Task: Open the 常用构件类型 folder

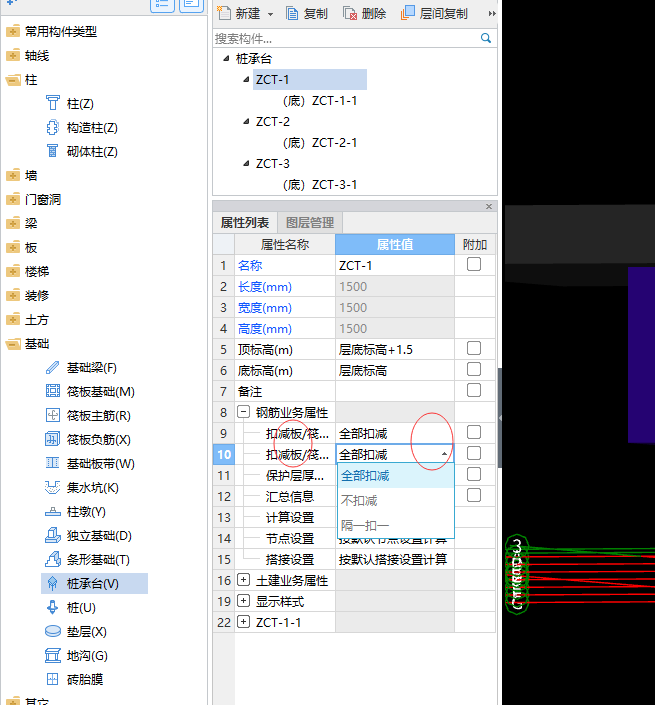Action: coord(13,31)
